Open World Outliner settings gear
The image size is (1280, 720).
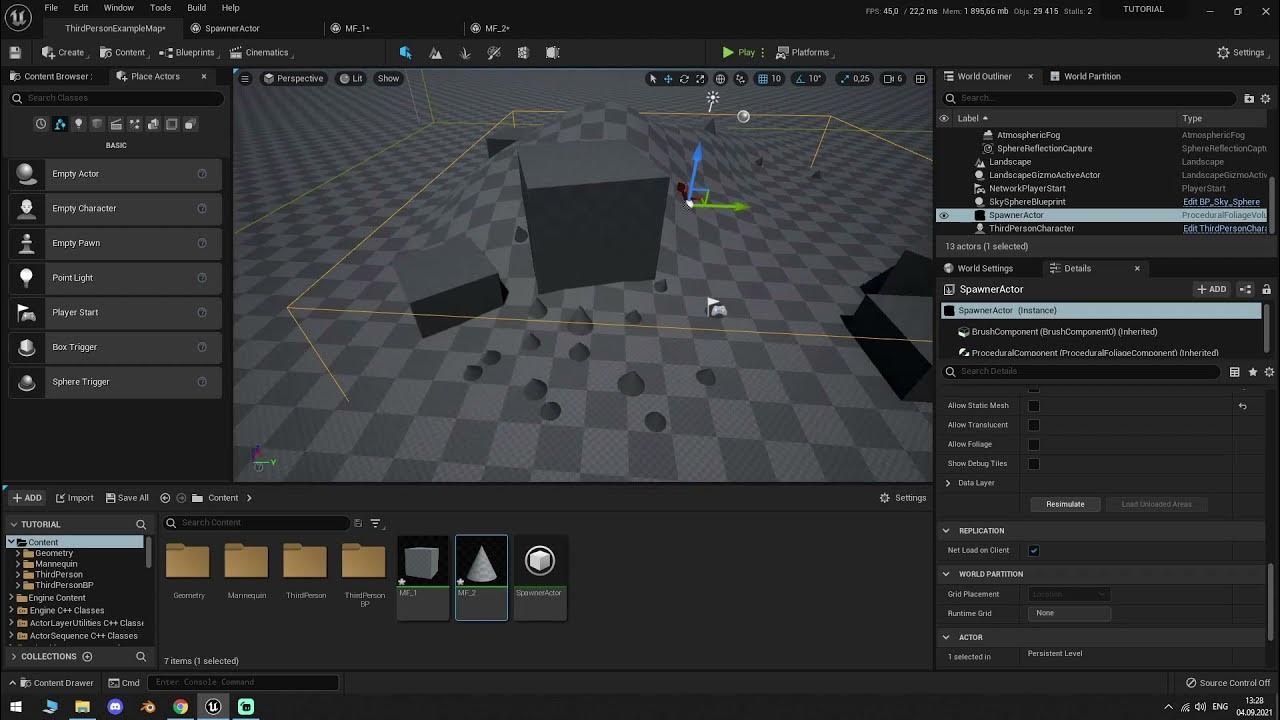click(x=1265, y=98)
